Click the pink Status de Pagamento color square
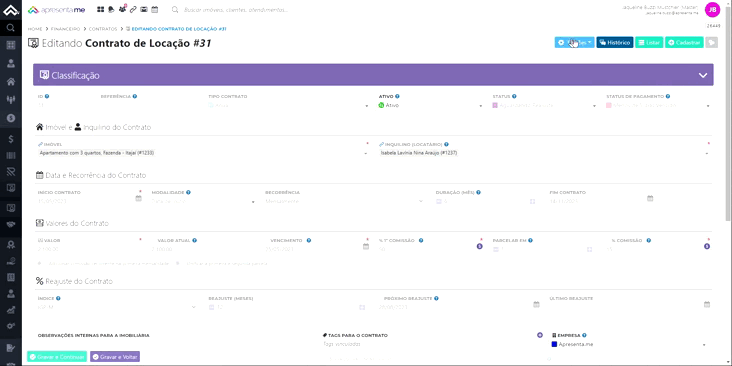This screenshot has width=732, height=366. 609,106
